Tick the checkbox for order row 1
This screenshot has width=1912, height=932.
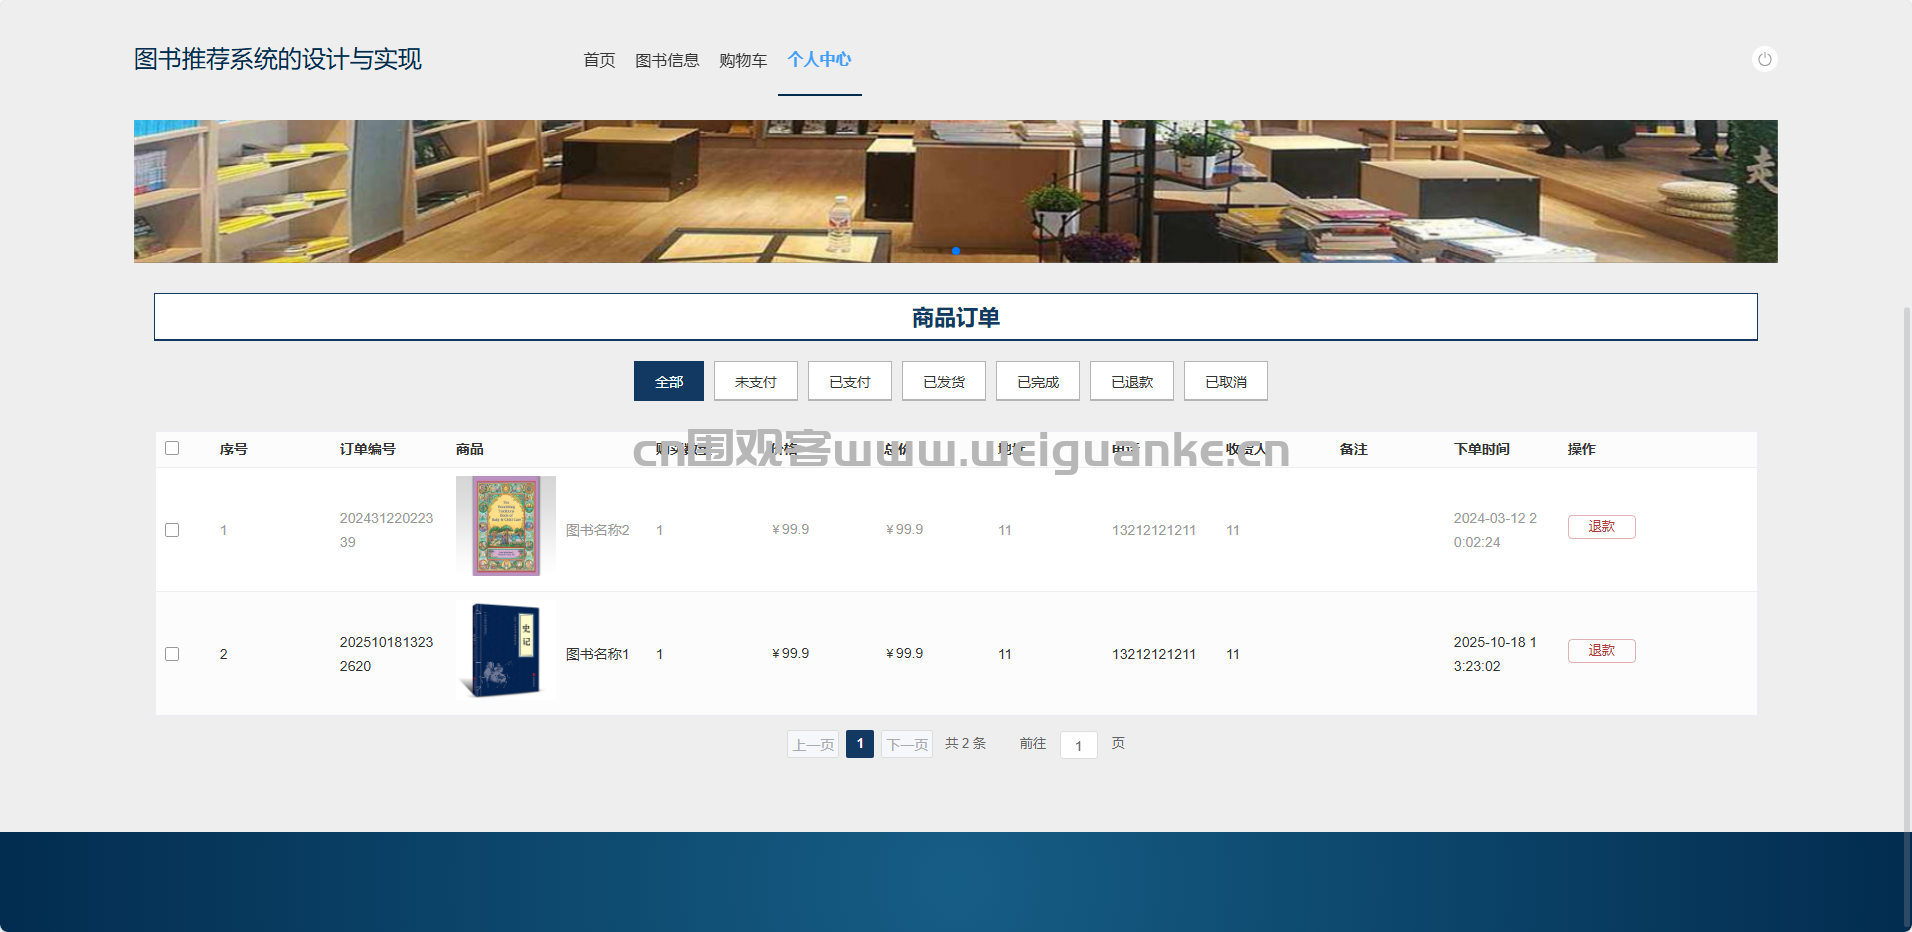[172, 530]
